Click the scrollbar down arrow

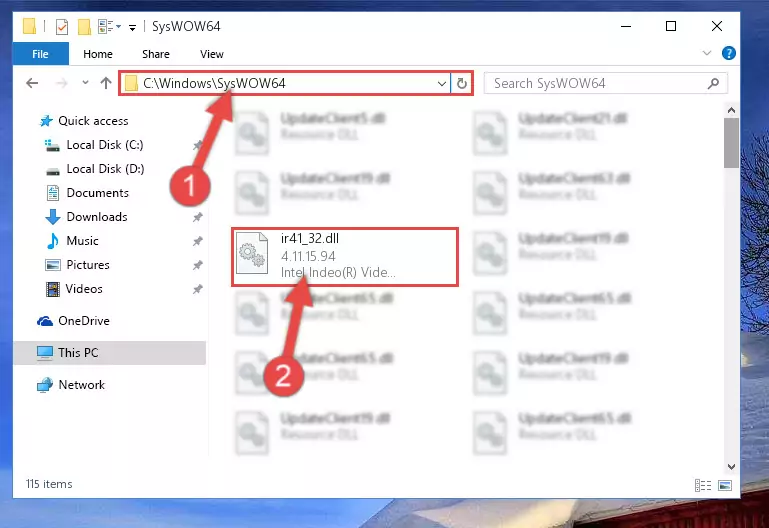(x=731, y=466)
